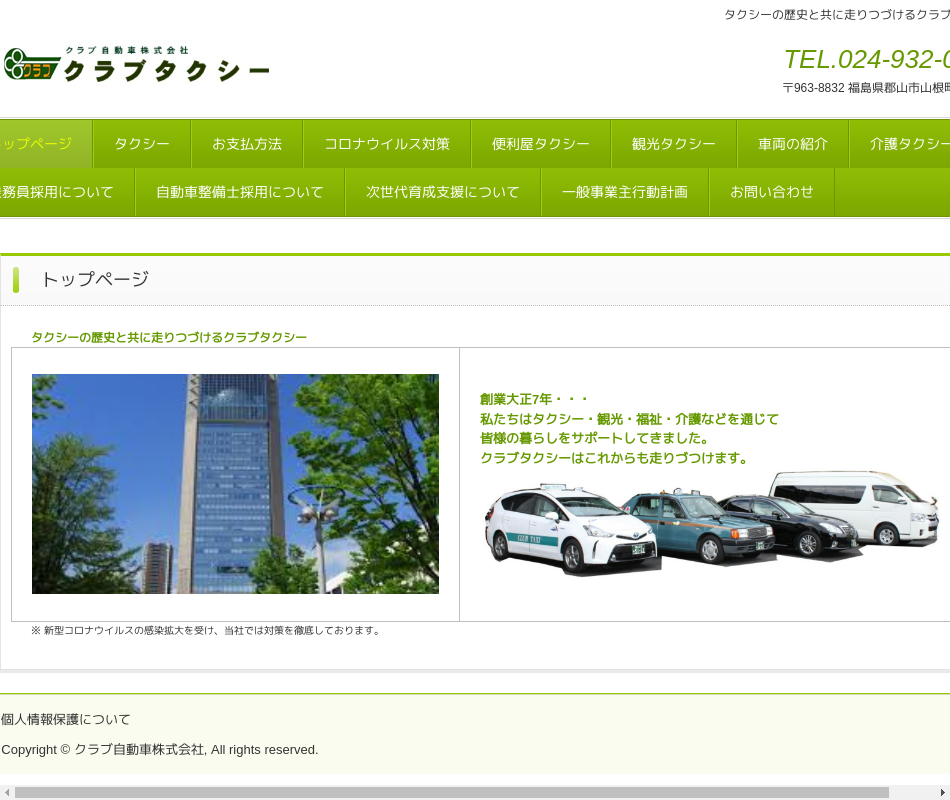The height and width of the screenshot is (800, 950).
Task: Open 一般事業主行動計画 page
Action: coord(625,192)
